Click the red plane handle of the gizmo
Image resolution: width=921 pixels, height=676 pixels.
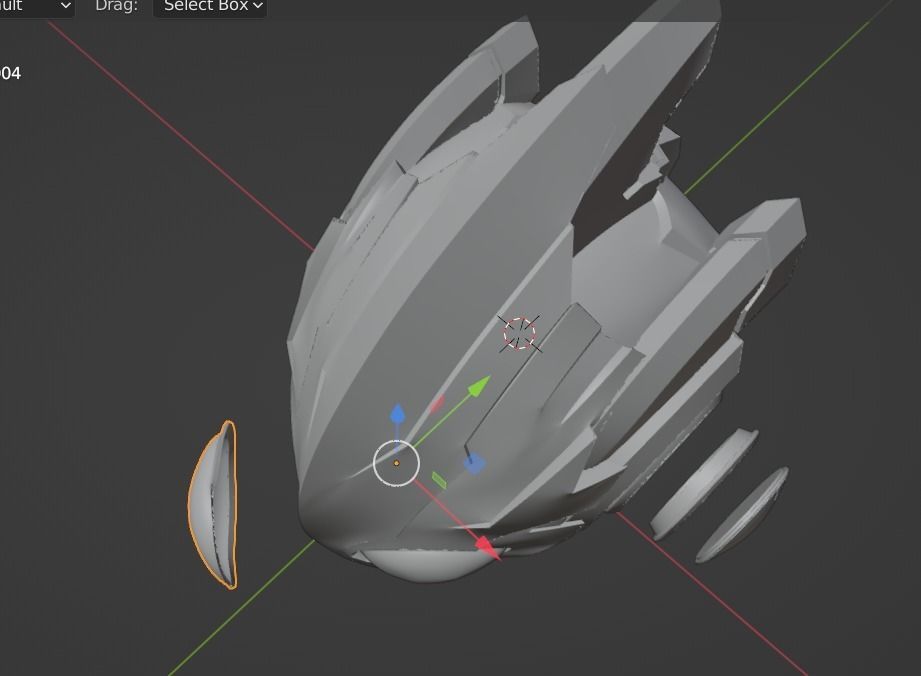pos(437,403)
